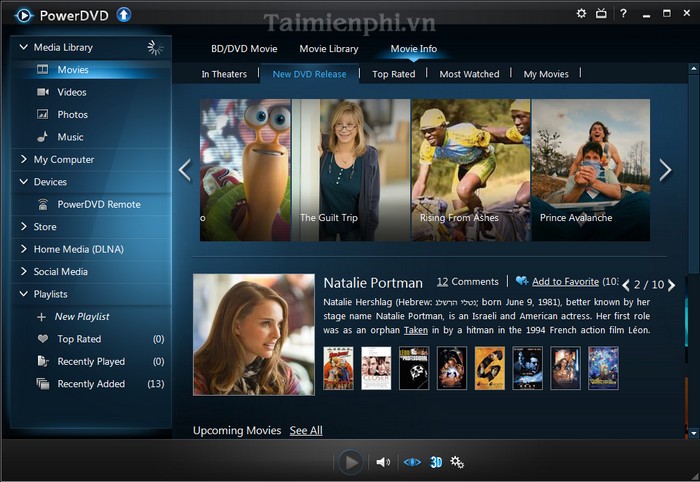This screenshot has width=700, height=482.
Task: Click the Play button
Action: coord(351,462)
